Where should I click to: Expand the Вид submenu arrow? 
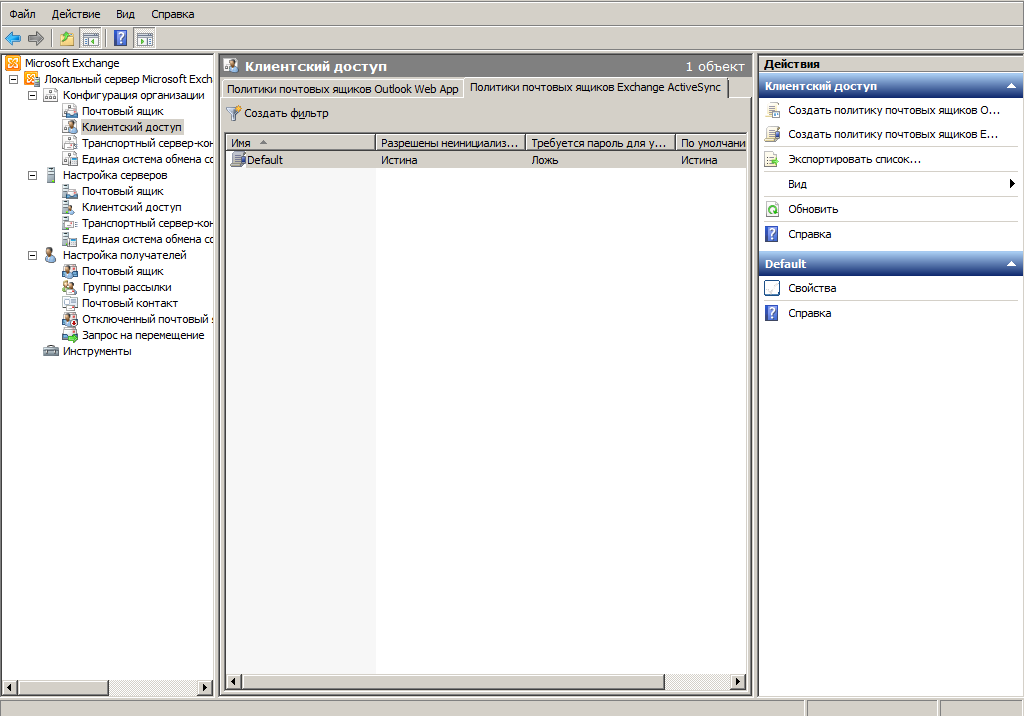[x=1012, y=184]
